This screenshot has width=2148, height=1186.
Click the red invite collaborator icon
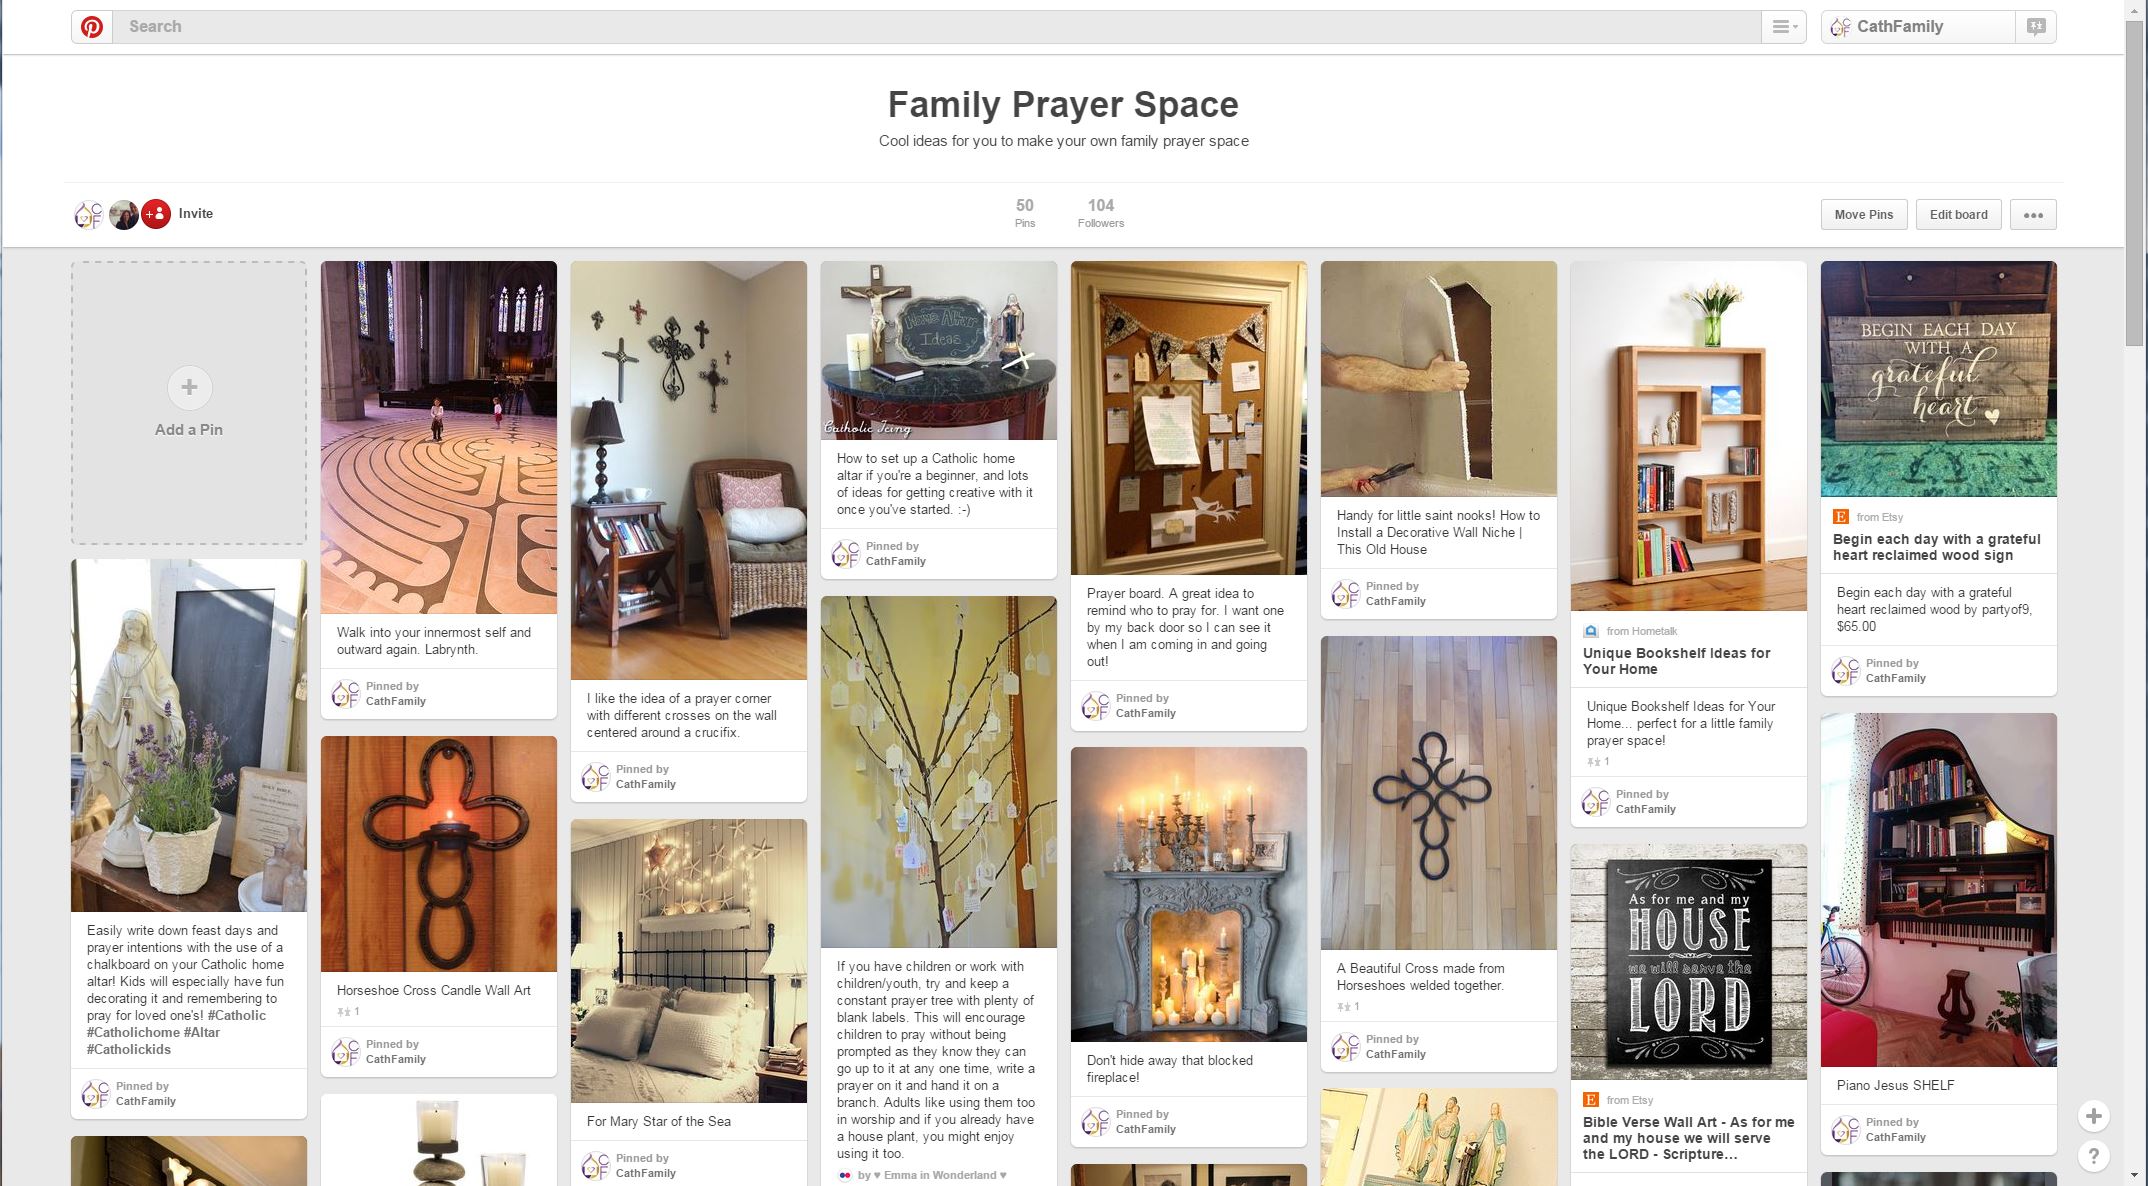point(156,214)
